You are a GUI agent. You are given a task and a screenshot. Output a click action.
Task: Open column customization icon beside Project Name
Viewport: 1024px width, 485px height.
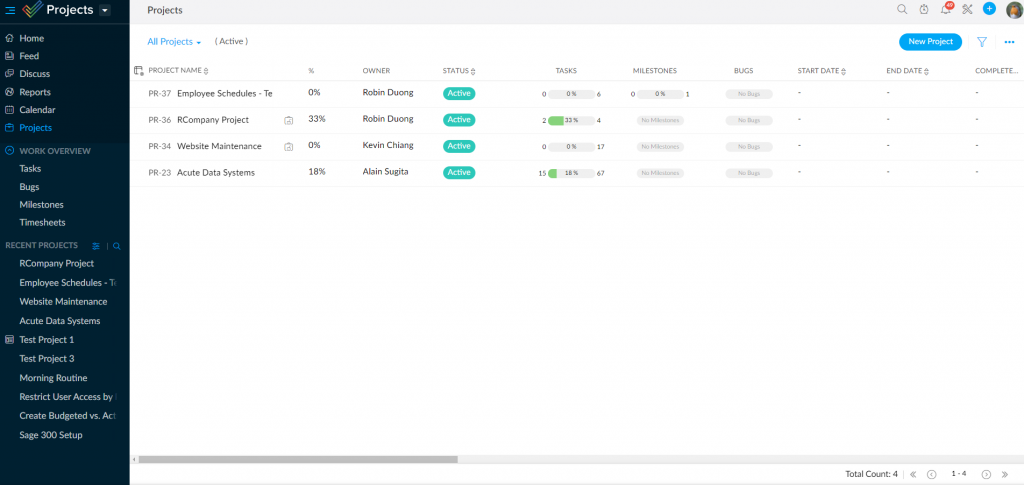(138, 70)
